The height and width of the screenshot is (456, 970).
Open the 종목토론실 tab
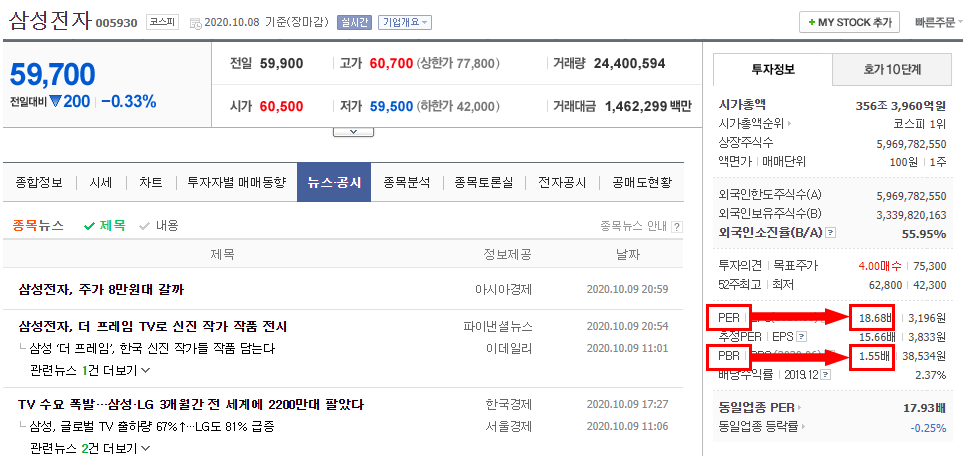tap(484, 183)
